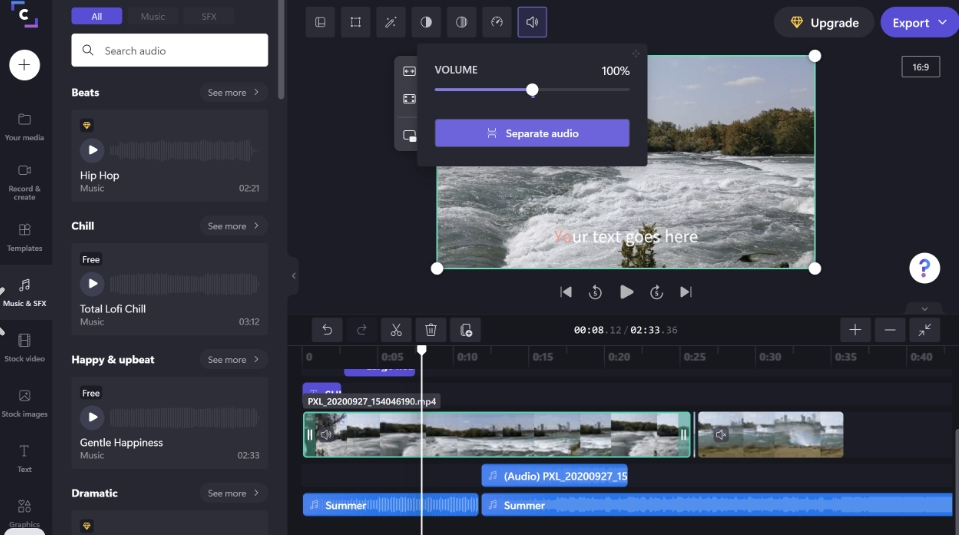Screen dimensions: 959x535
Task: Select the SFX tab
Action: click(x=209, y=17)
